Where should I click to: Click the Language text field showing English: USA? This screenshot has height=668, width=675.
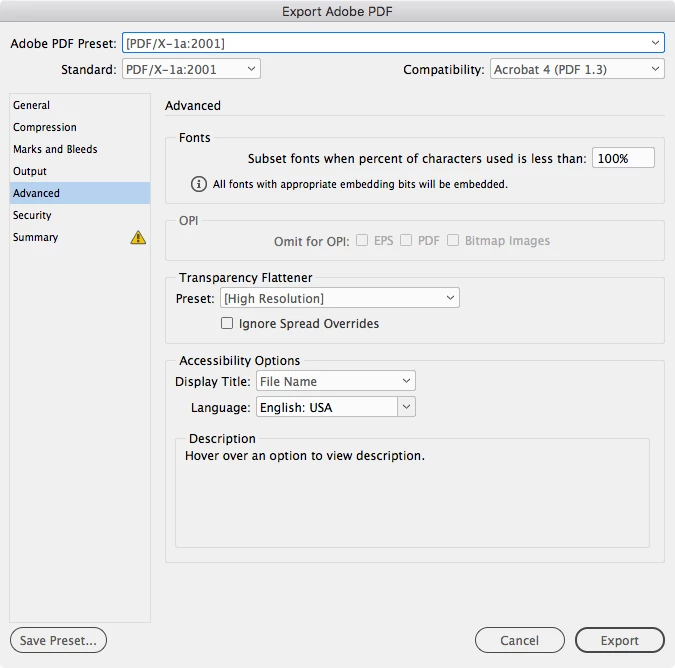tap(327, 407)
